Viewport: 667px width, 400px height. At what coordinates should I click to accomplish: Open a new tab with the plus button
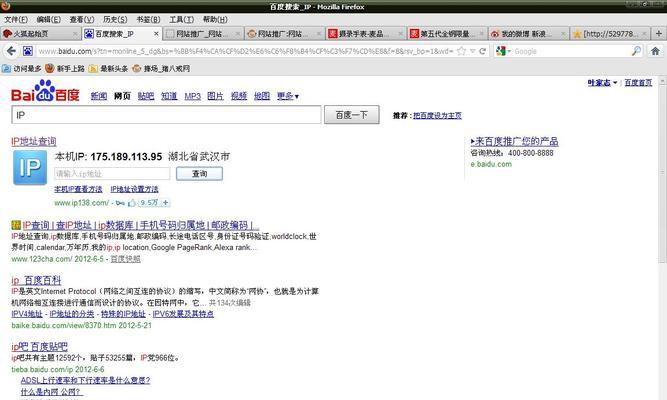tap(658, 34)
